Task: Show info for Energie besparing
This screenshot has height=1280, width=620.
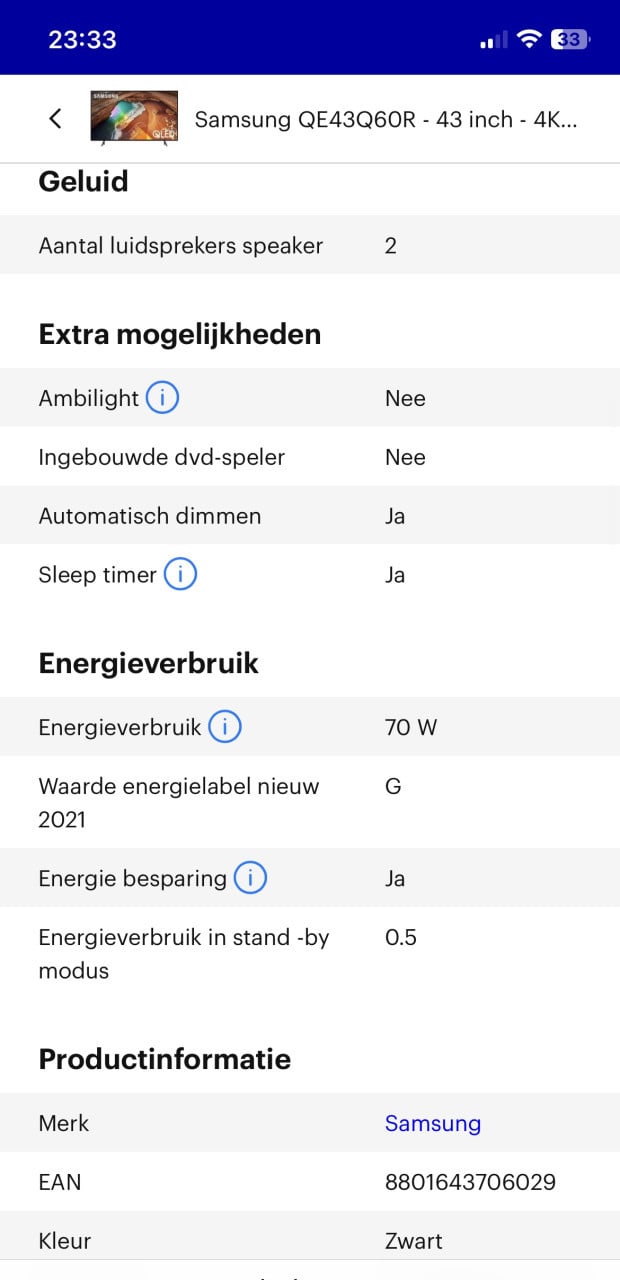Action: (x=250, y=878)
